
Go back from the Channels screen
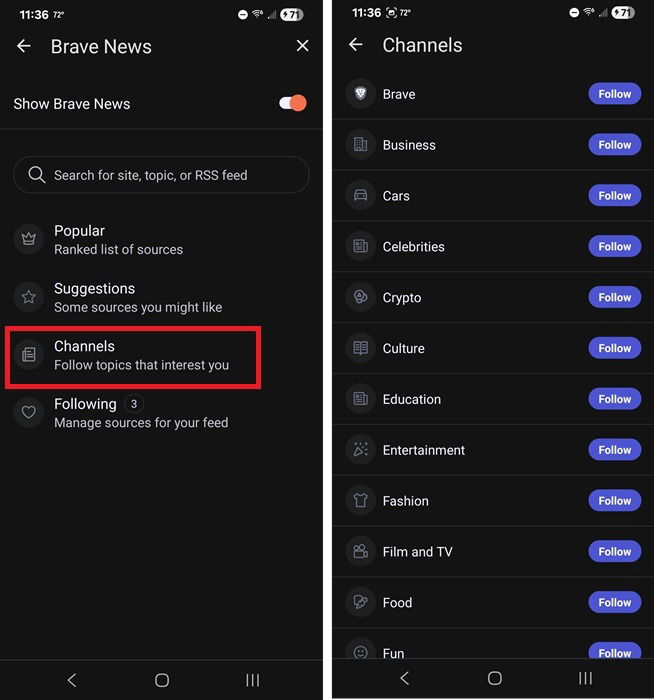click(x=355, y=45)
